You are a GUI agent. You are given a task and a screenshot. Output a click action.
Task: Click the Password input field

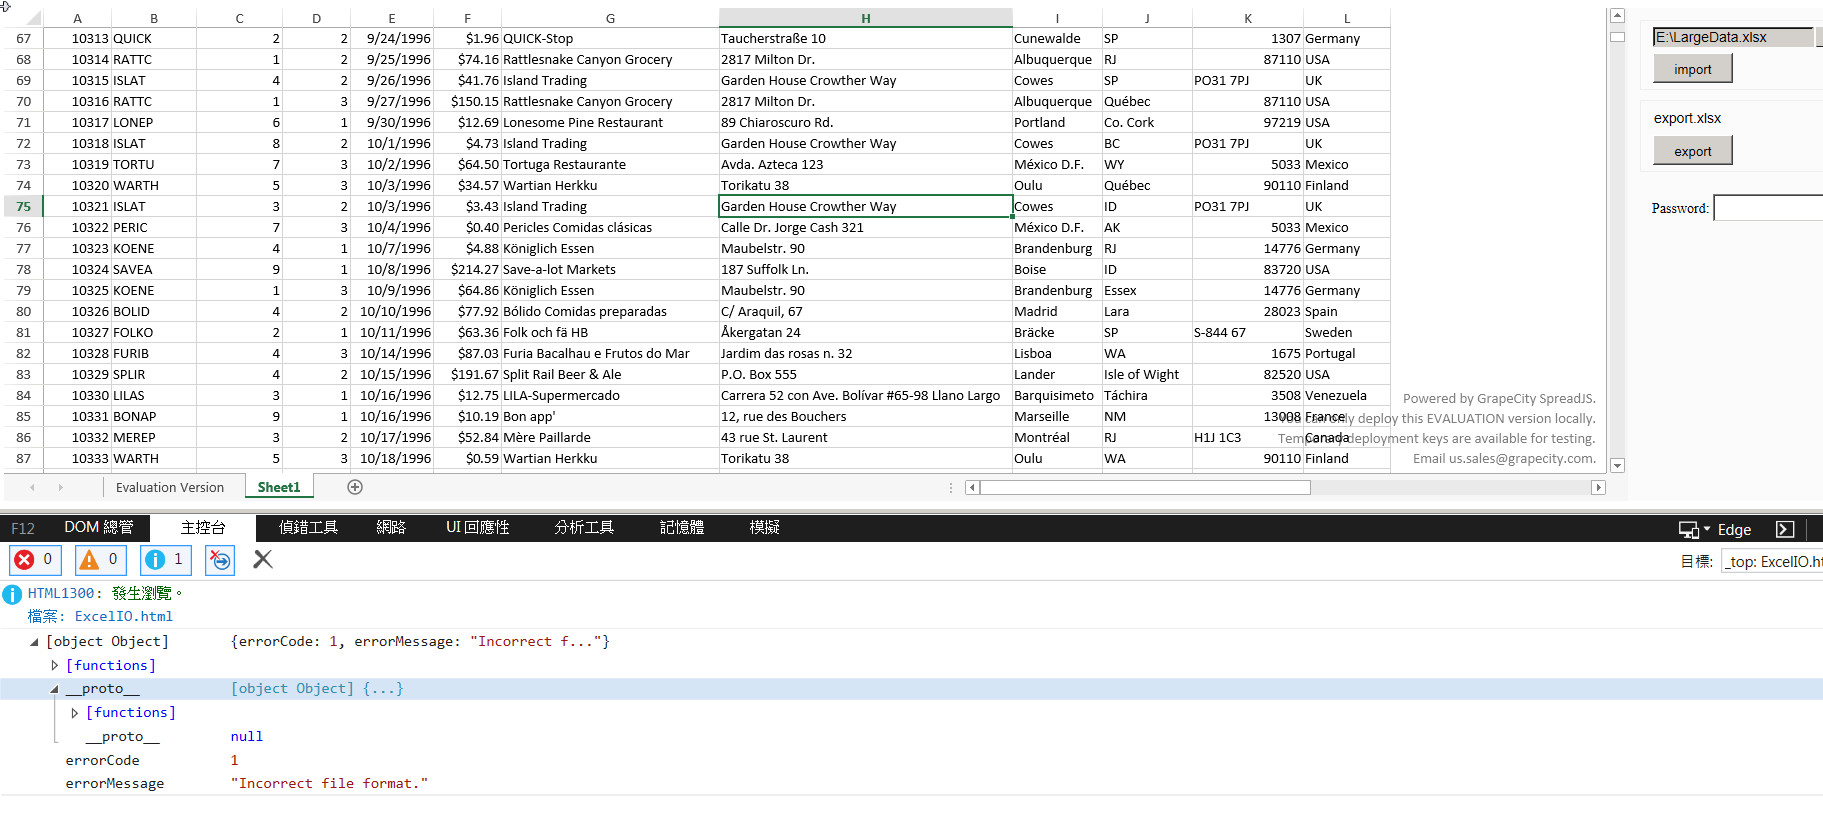pos(1768,208)
